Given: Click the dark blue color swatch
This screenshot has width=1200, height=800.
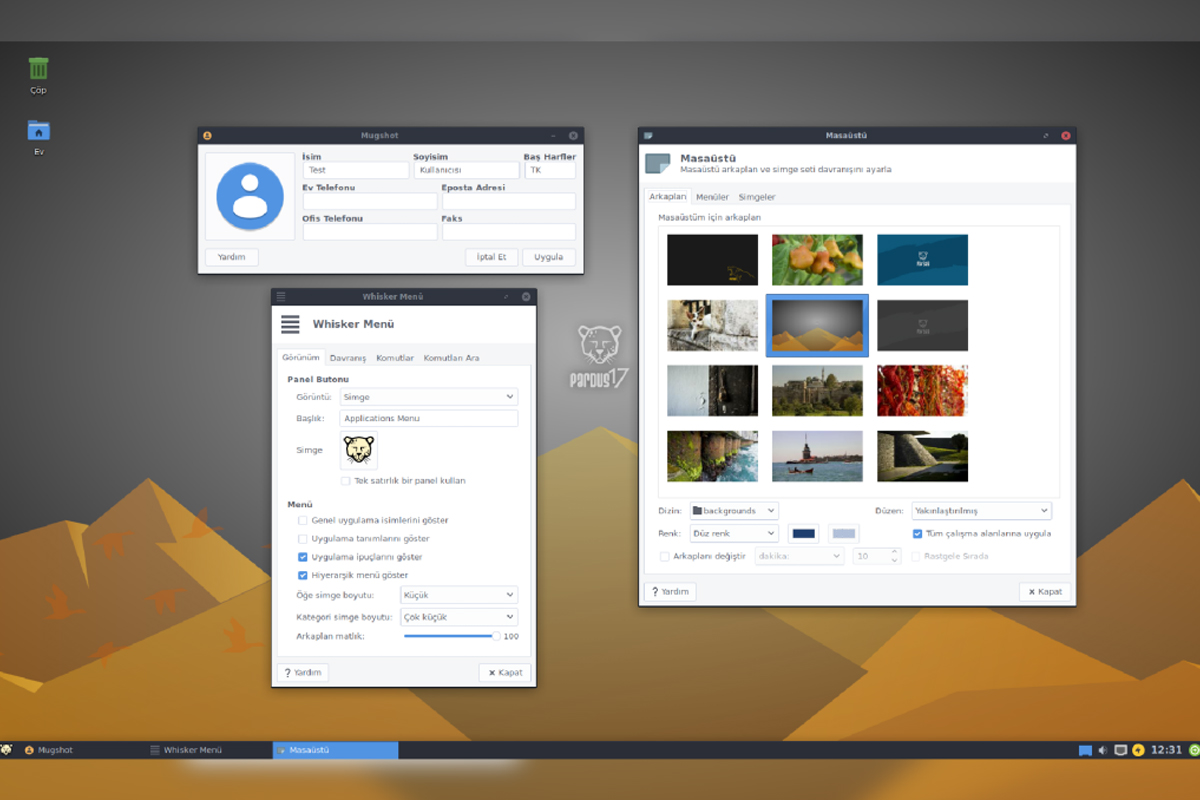Looking at the screenshot, I should (804, 534).
